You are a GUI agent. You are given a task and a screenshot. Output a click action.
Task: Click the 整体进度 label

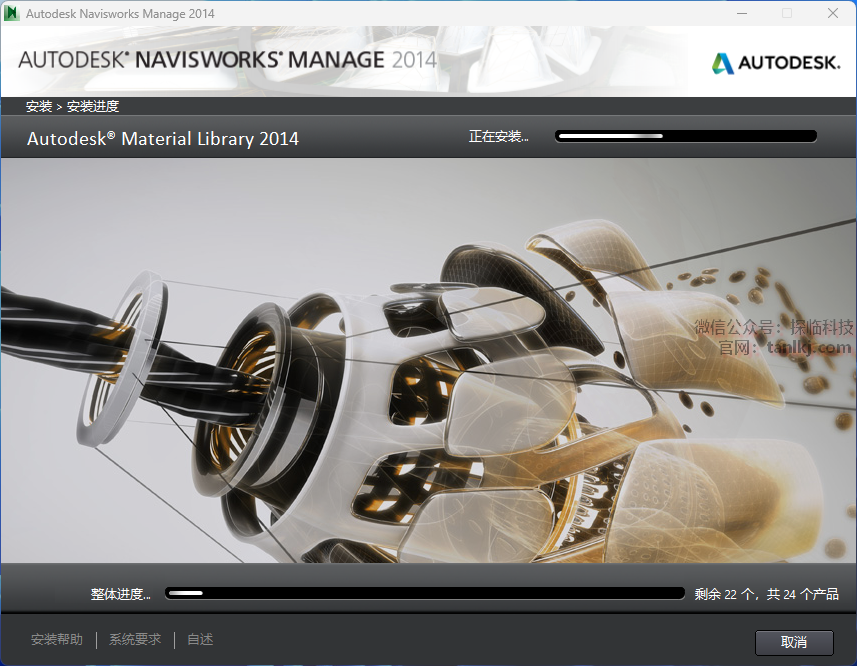click(120, 594)
